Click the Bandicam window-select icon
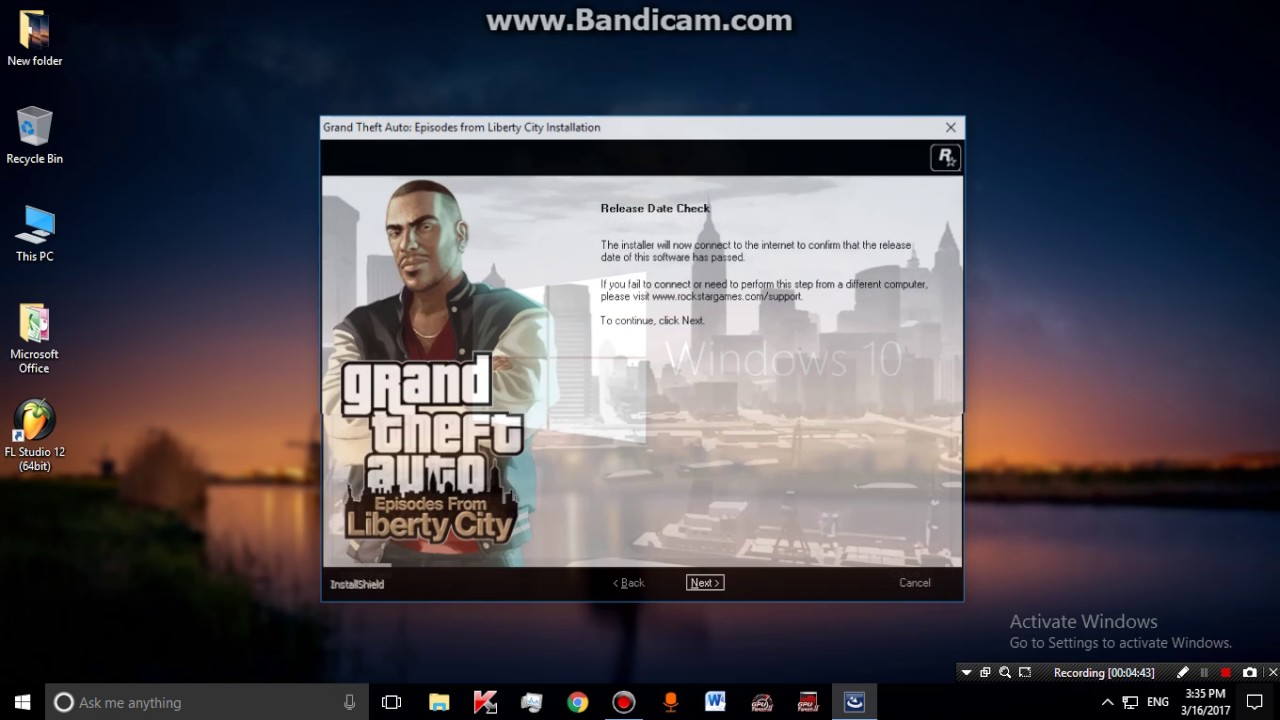 coord(985,673)
